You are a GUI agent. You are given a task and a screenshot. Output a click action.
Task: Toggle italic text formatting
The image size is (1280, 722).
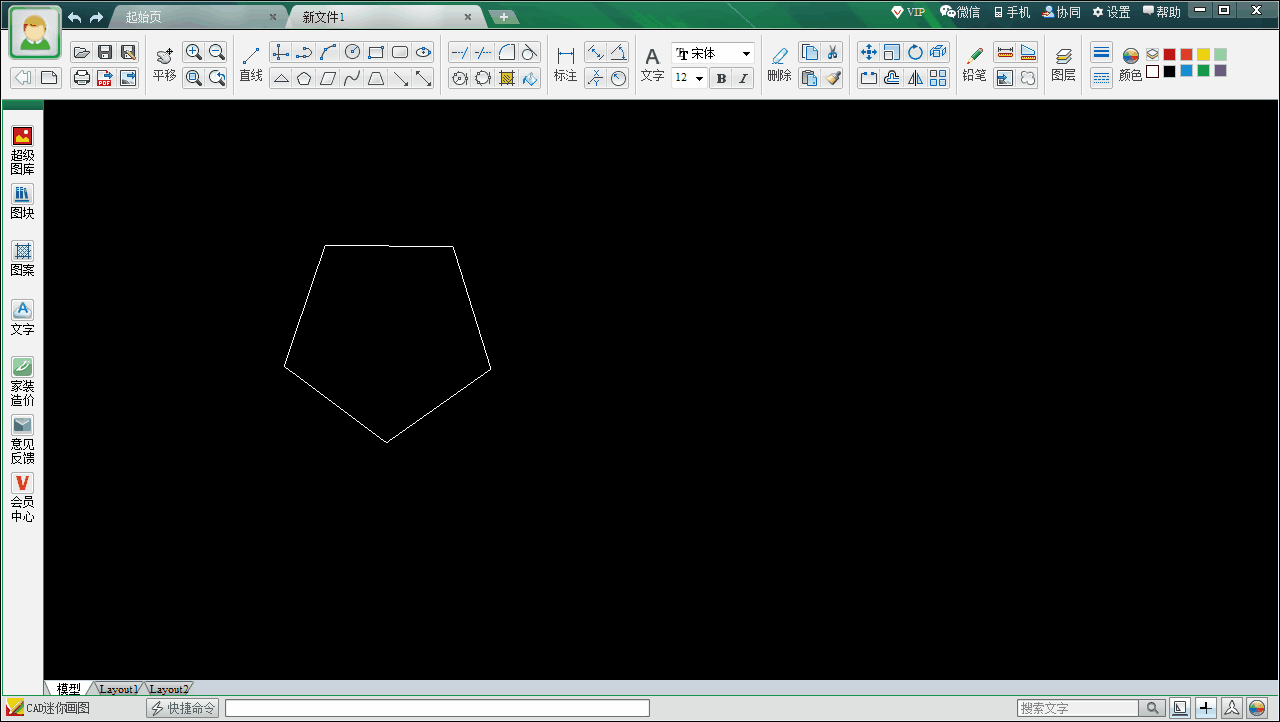743,78
